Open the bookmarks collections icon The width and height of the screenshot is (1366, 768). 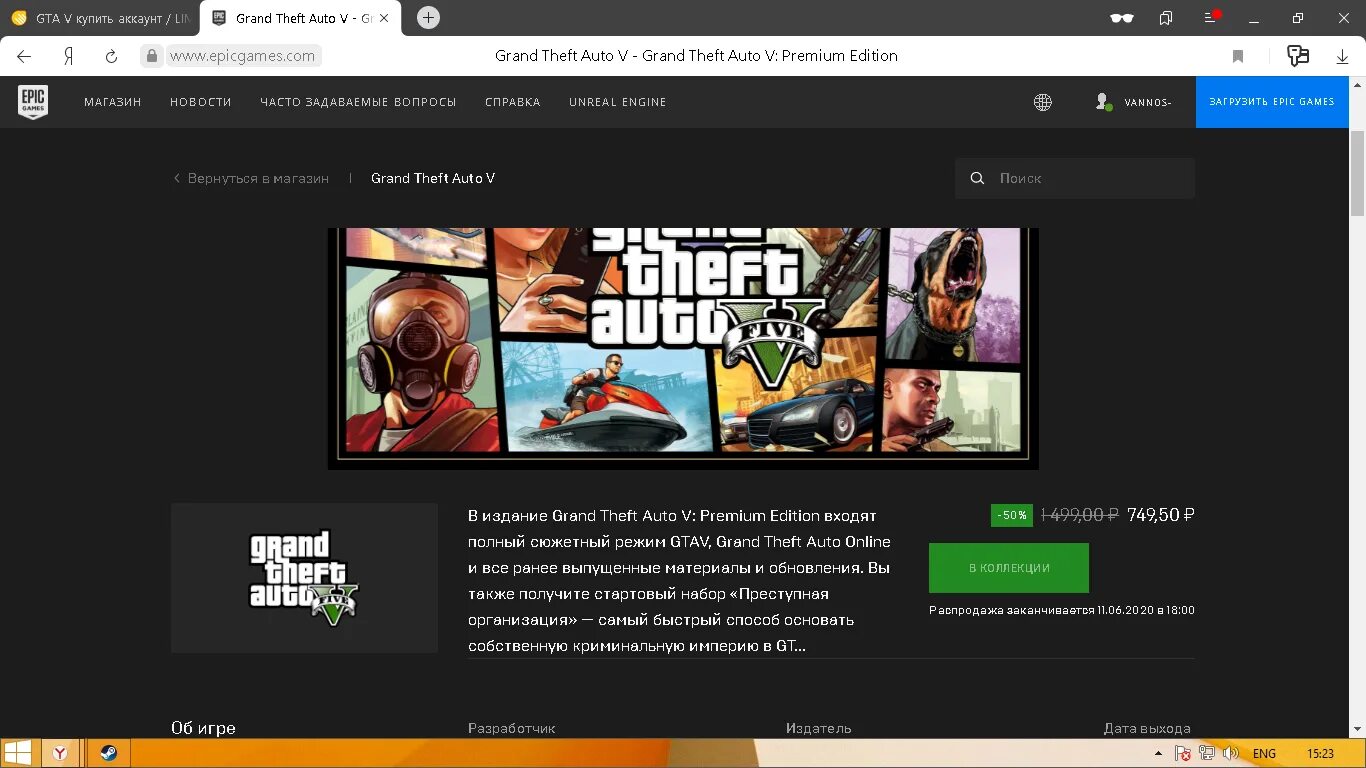point(1166,18)
